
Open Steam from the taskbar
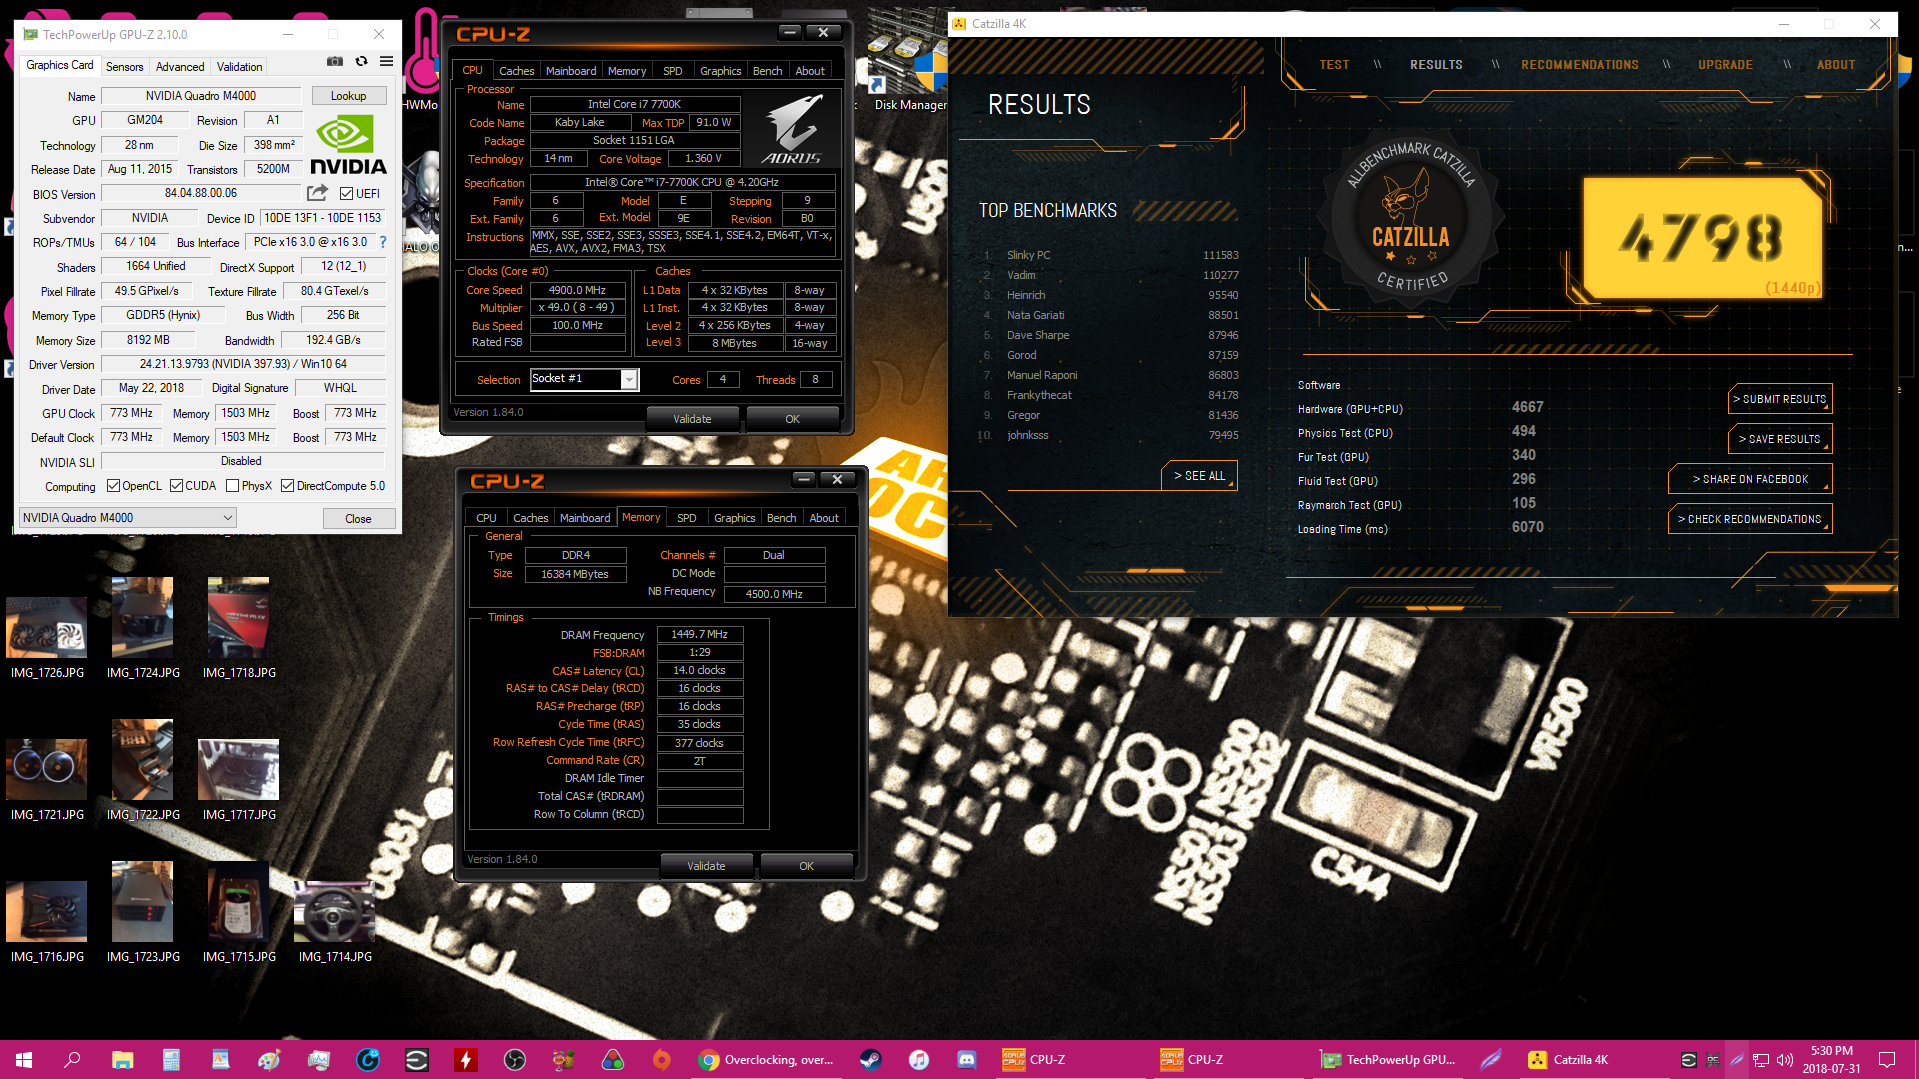point(870,1060)
